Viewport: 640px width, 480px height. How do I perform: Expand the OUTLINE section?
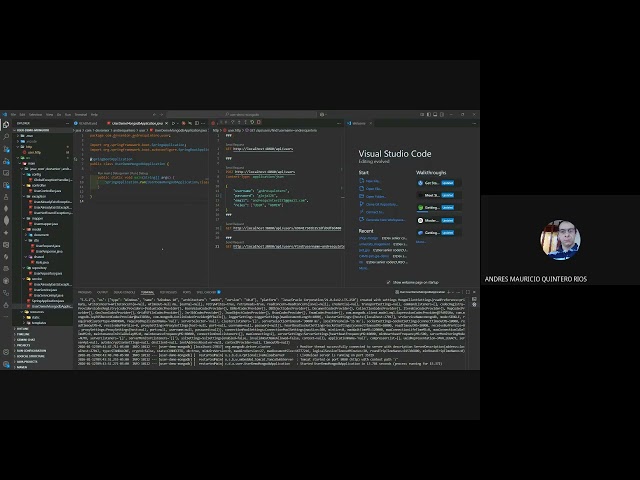click(x=22, y=329)
